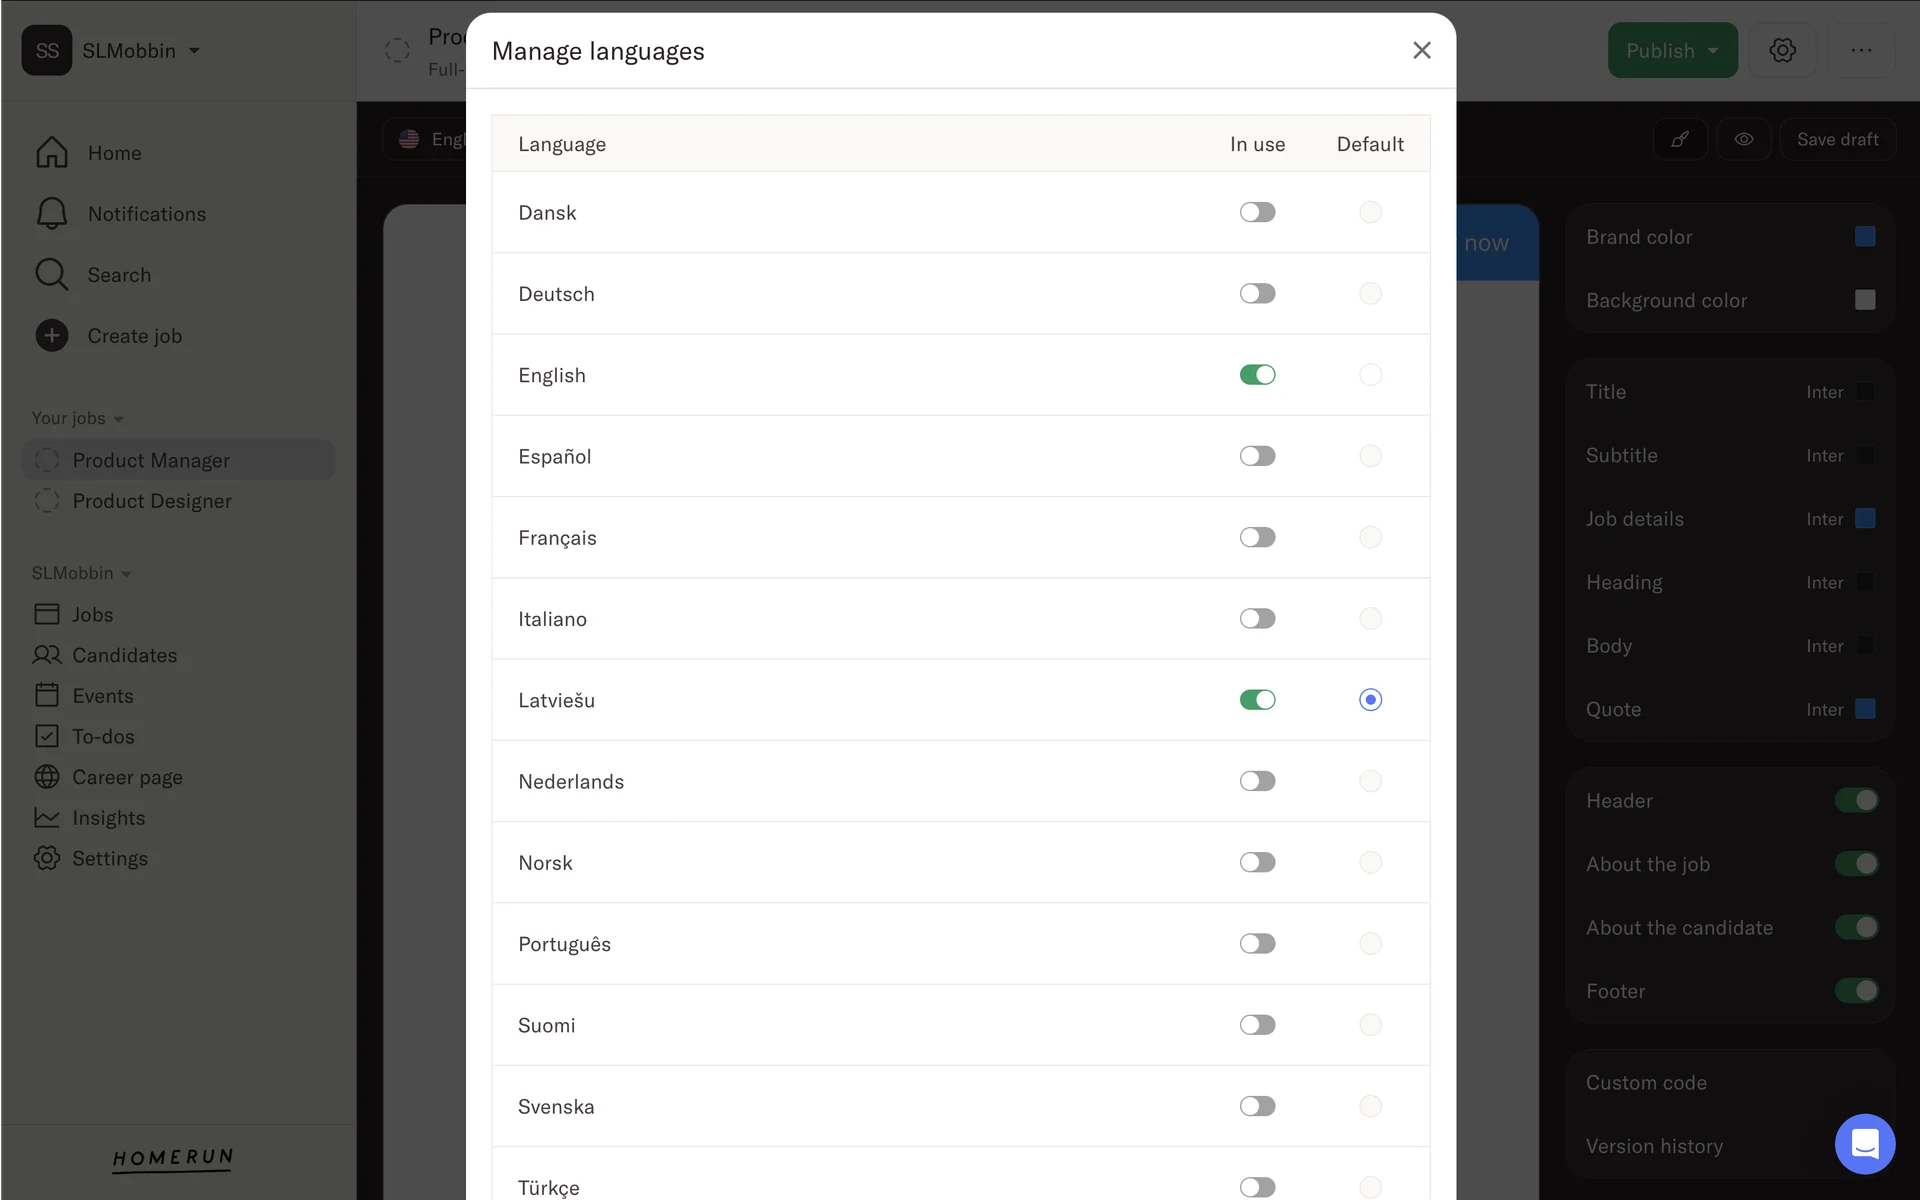Go to Career page in sidebar

pyautogui.click(x=127, y=778)
